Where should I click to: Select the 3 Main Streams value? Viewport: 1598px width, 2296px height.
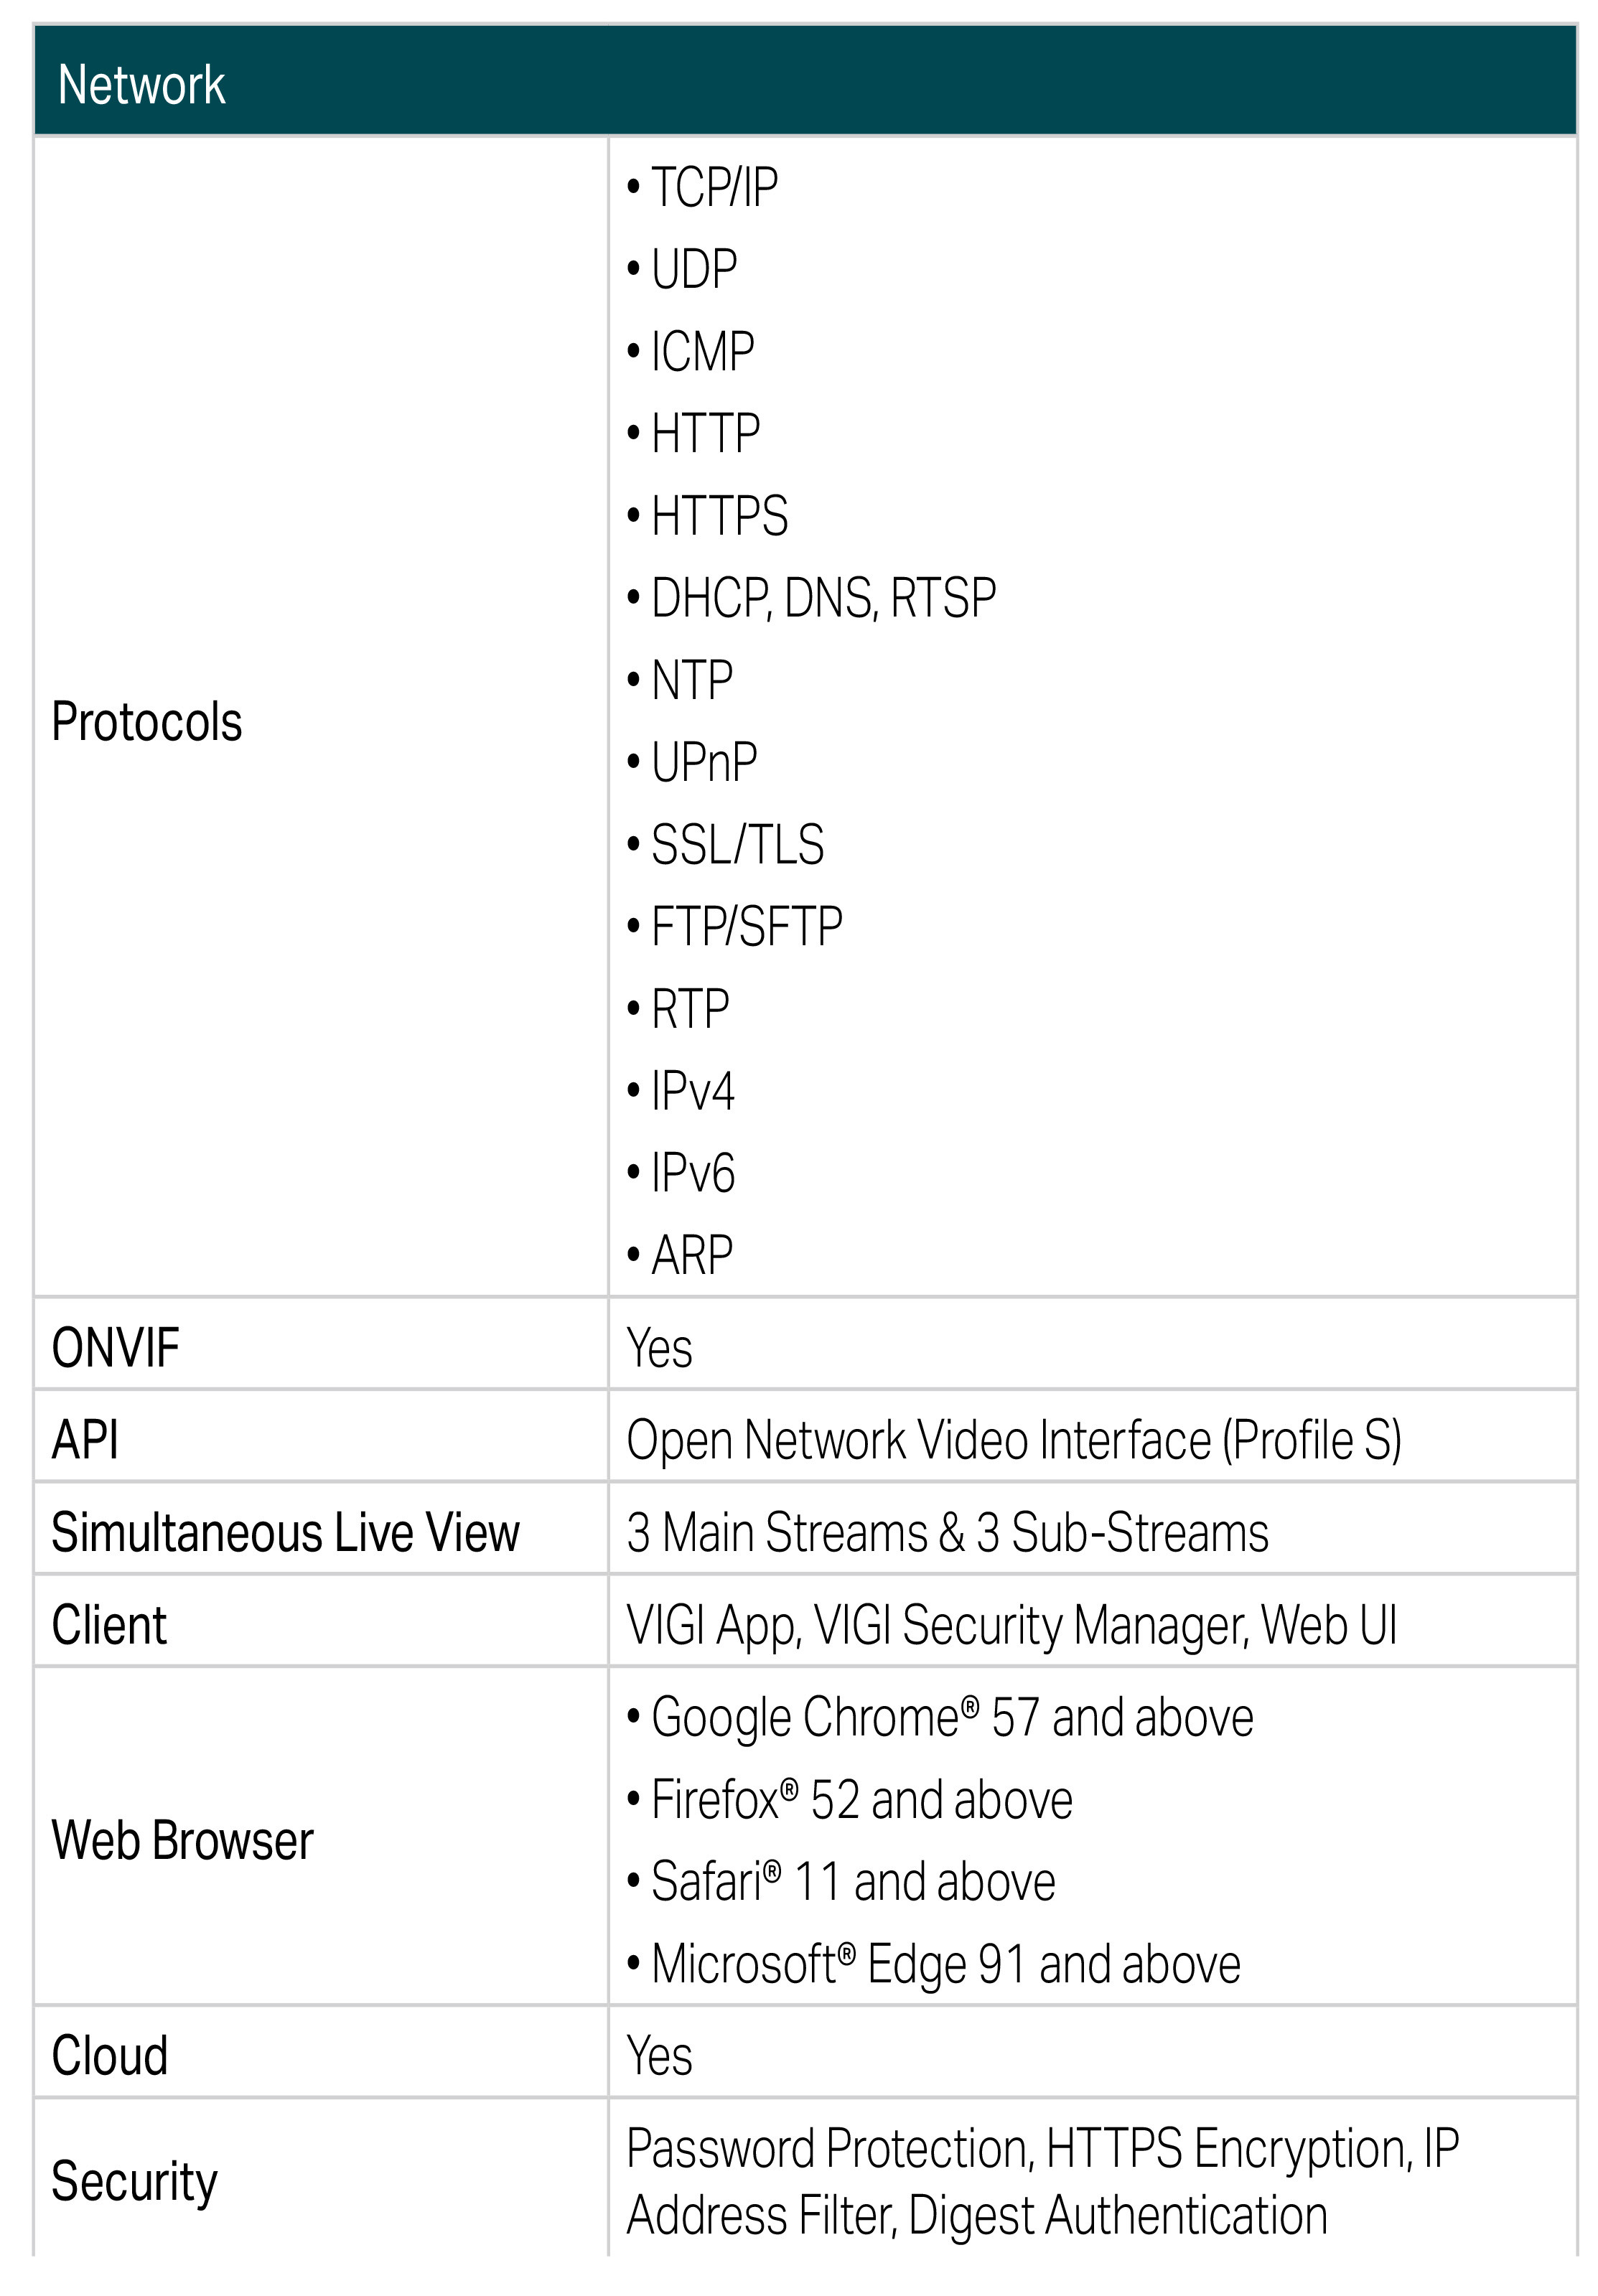tap(946, 1532)
